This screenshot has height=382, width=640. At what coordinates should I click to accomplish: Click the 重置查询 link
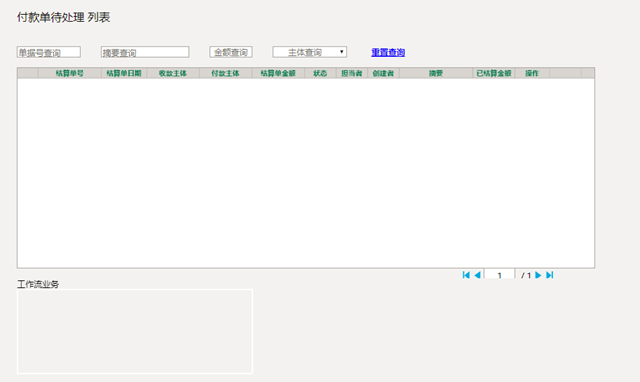pyautogui.click(x=388, y=52)
